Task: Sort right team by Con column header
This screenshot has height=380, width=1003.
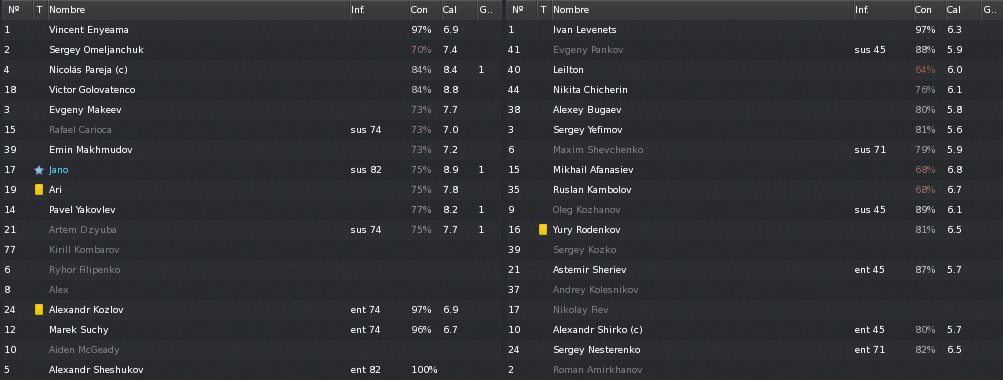Action: (929, 10)
